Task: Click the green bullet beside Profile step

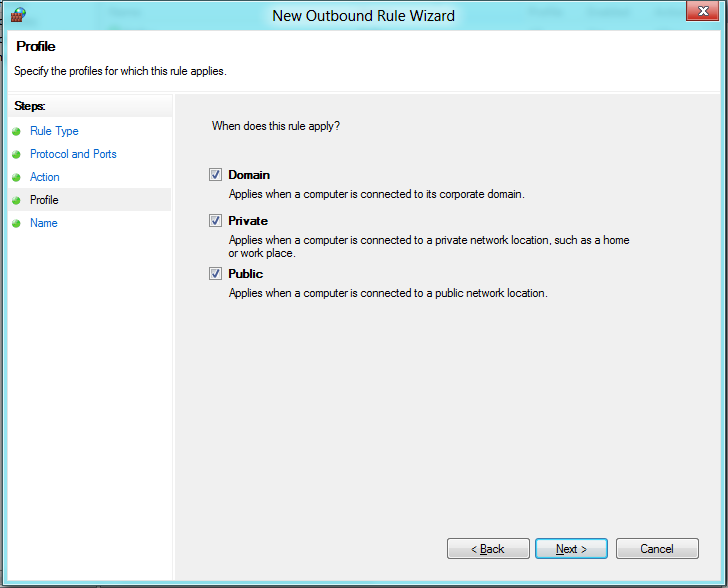Action: tap(16, 201)
